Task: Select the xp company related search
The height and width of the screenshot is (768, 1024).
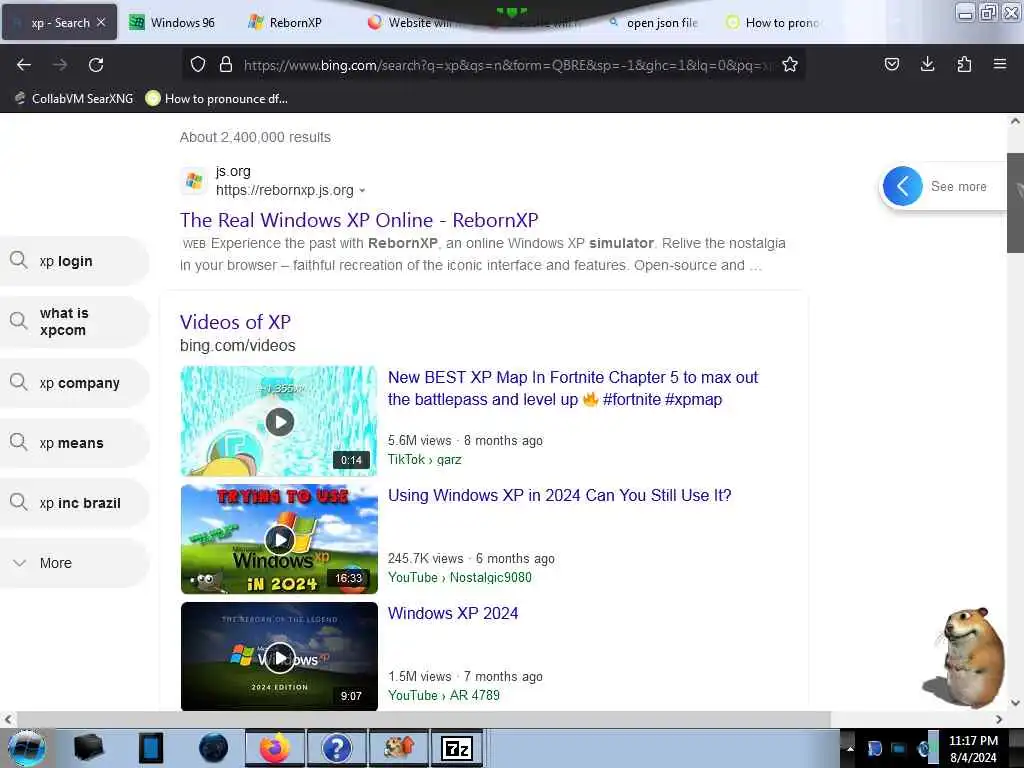Action: [x=74, y=383]
